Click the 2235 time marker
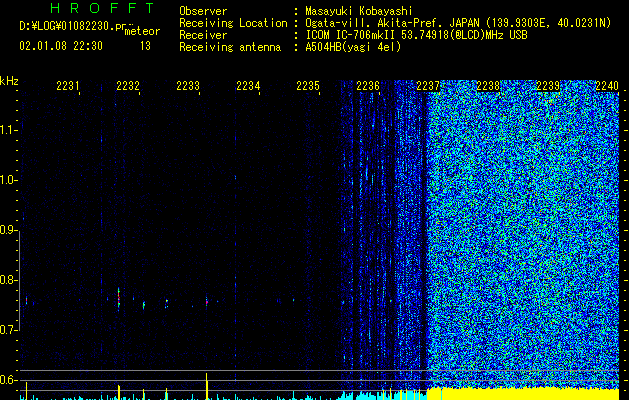 [x=308, y=86]
